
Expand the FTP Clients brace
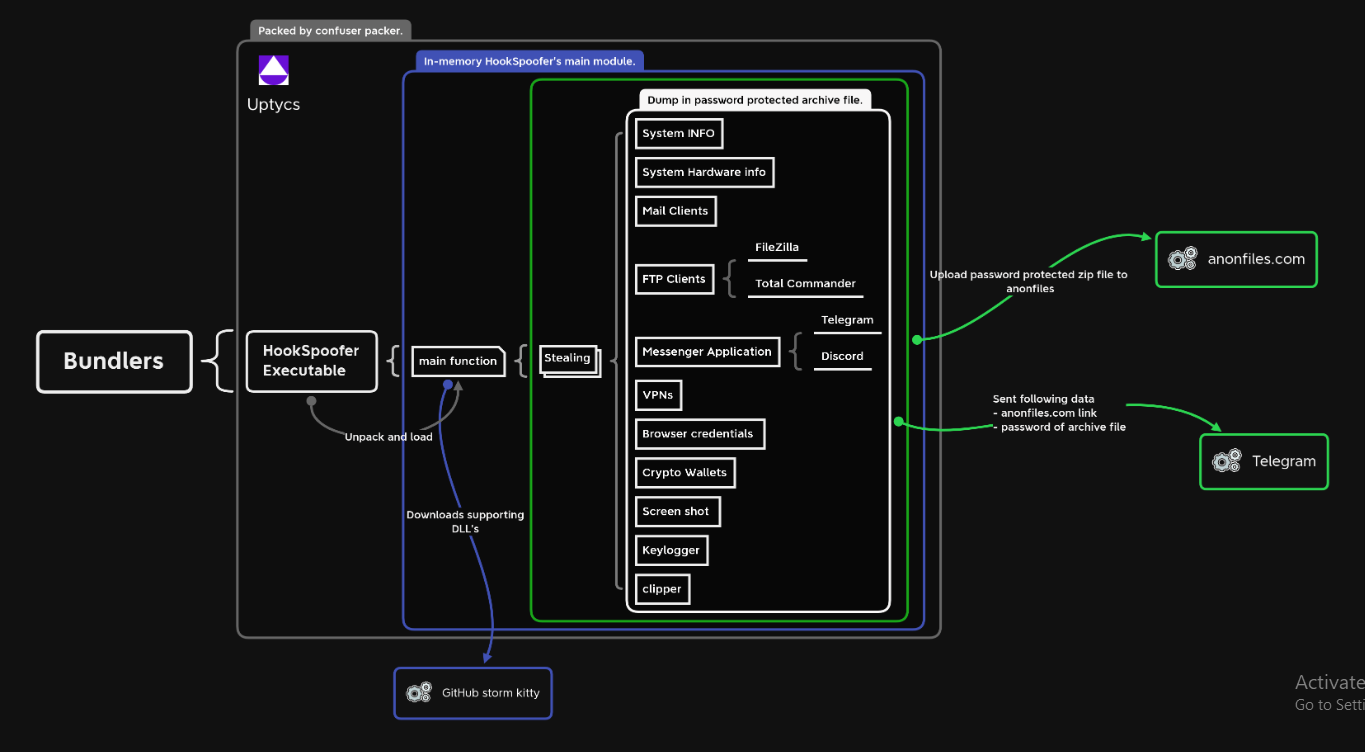tap(730, 279)
